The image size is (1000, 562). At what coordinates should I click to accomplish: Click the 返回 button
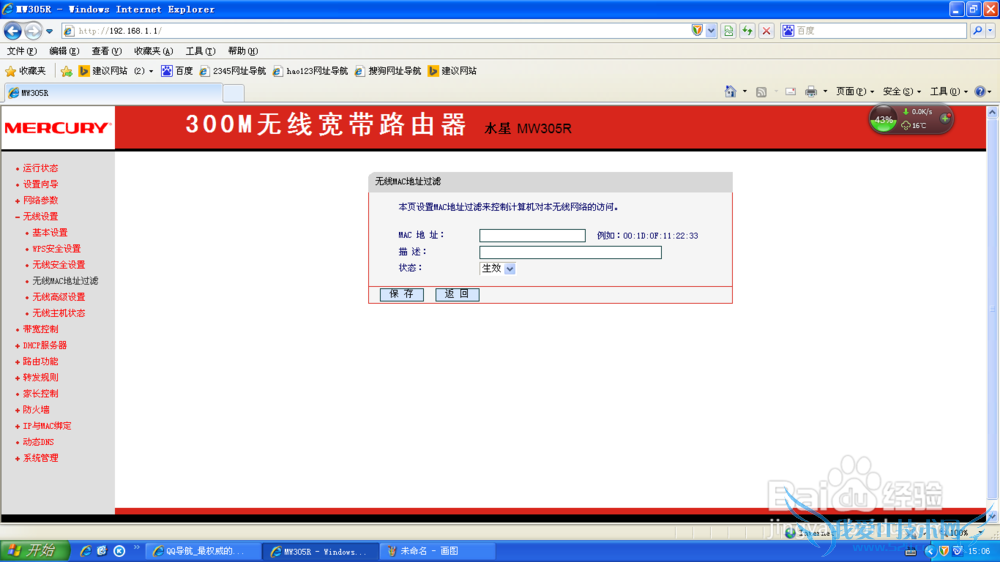pyautogui.click(x=457, y=294)
